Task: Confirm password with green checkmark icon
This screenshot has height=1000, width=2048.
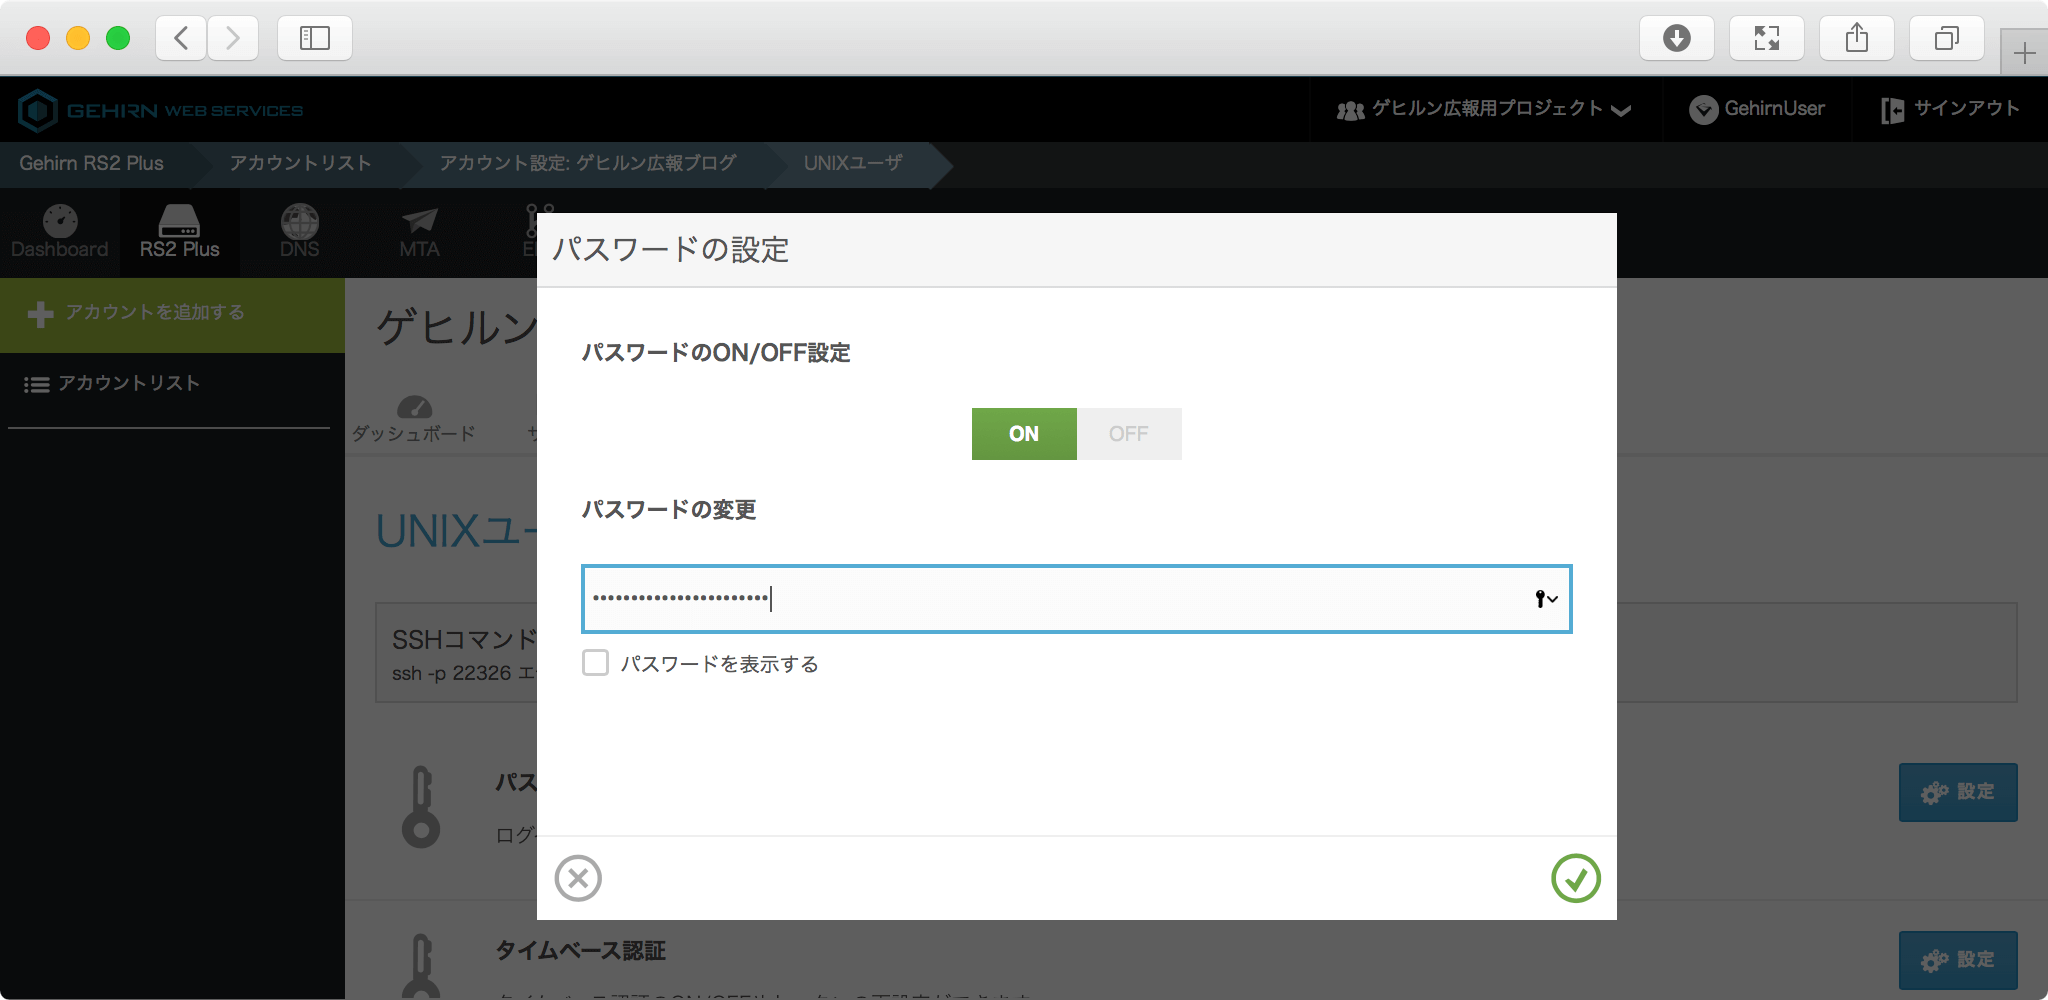Action: (1575, 878)
